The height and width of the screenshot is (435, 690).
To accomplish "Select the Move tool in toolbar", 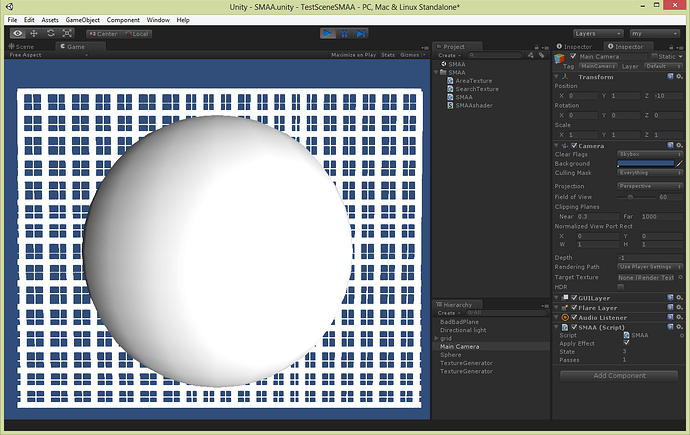I will [x=35, y=33].
